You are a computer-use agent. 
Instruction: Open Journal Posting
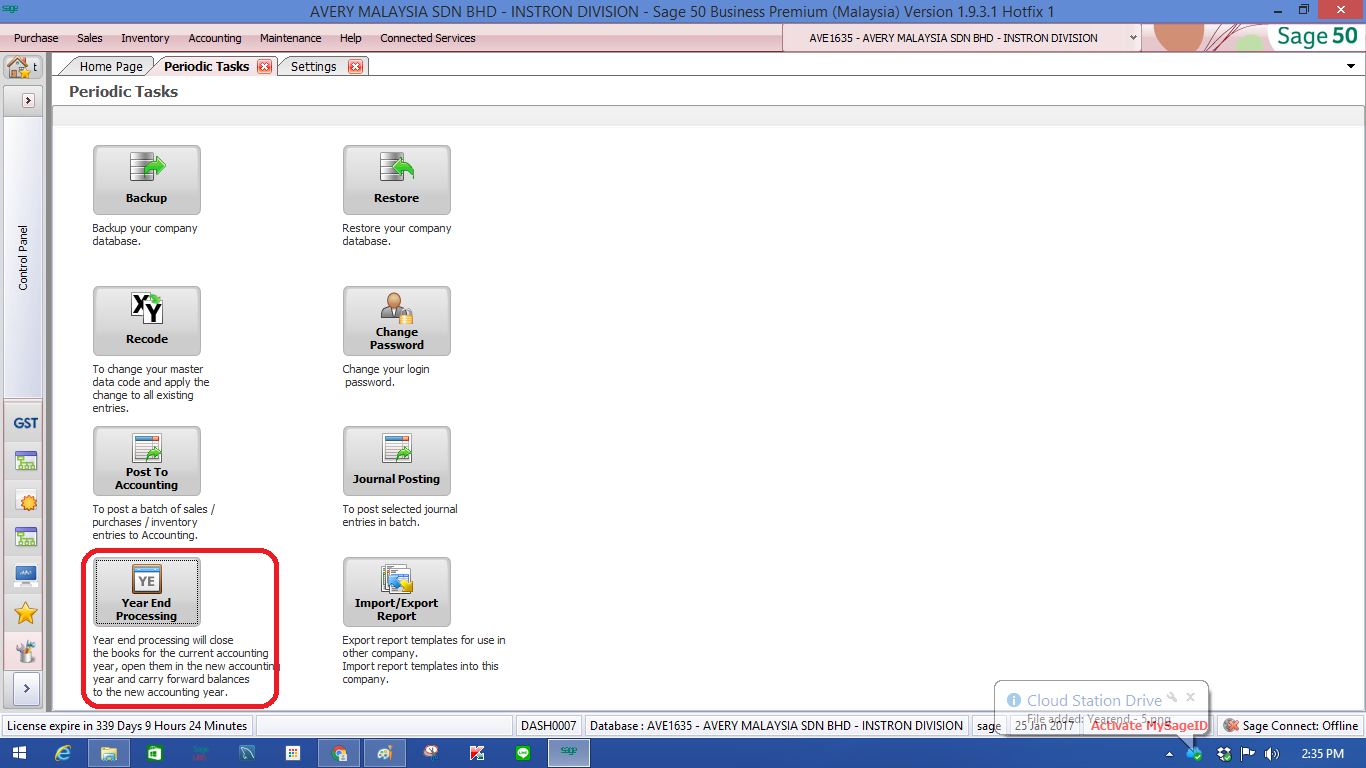[x=397, y=461]
